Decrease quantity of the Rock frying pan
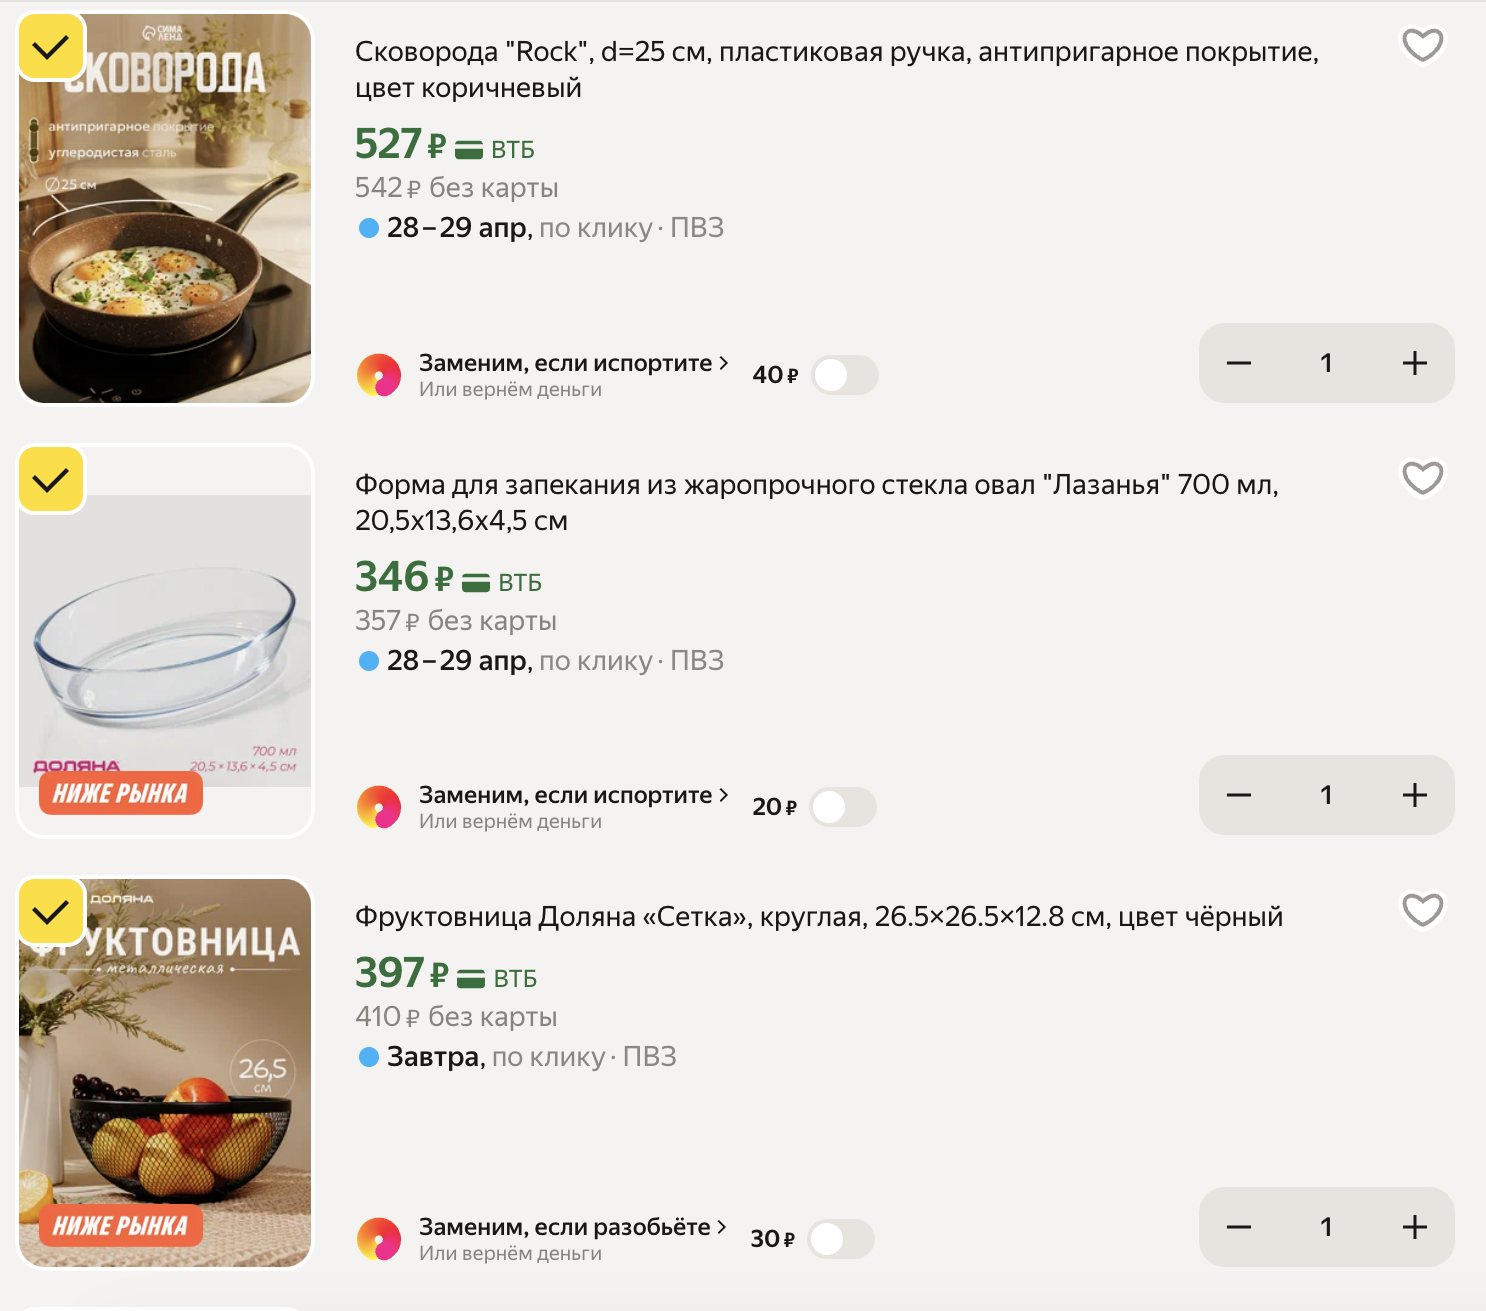The width and height of the screenshot is (1486, 1311). (1239, 363)
